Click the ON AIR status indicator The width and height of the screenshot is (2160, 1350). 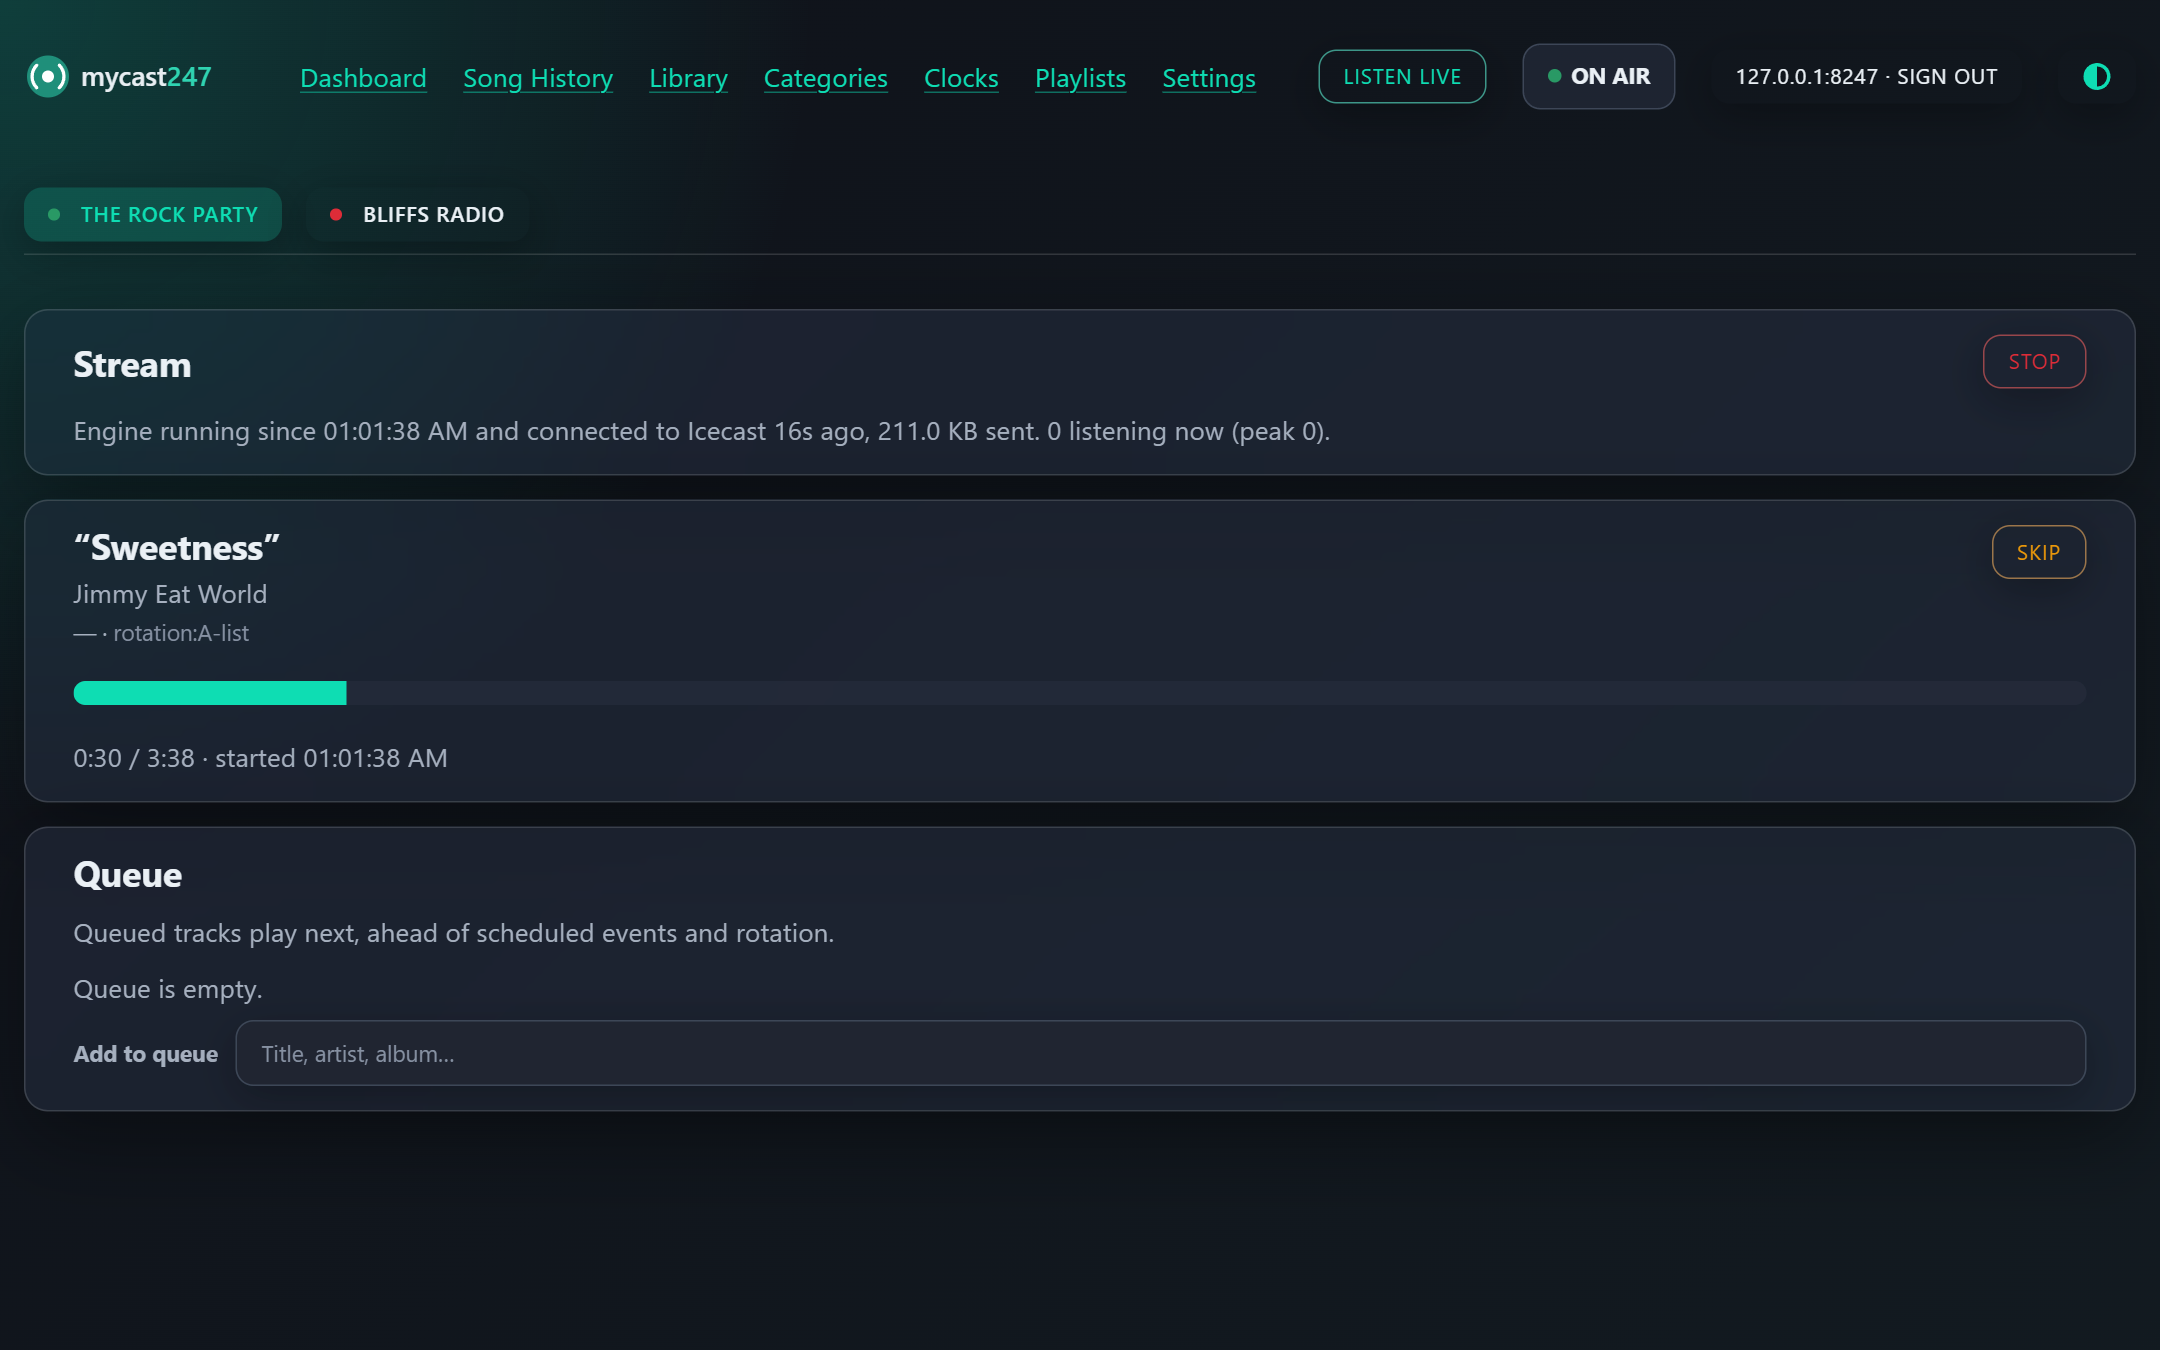click(x=1598, y=77)
